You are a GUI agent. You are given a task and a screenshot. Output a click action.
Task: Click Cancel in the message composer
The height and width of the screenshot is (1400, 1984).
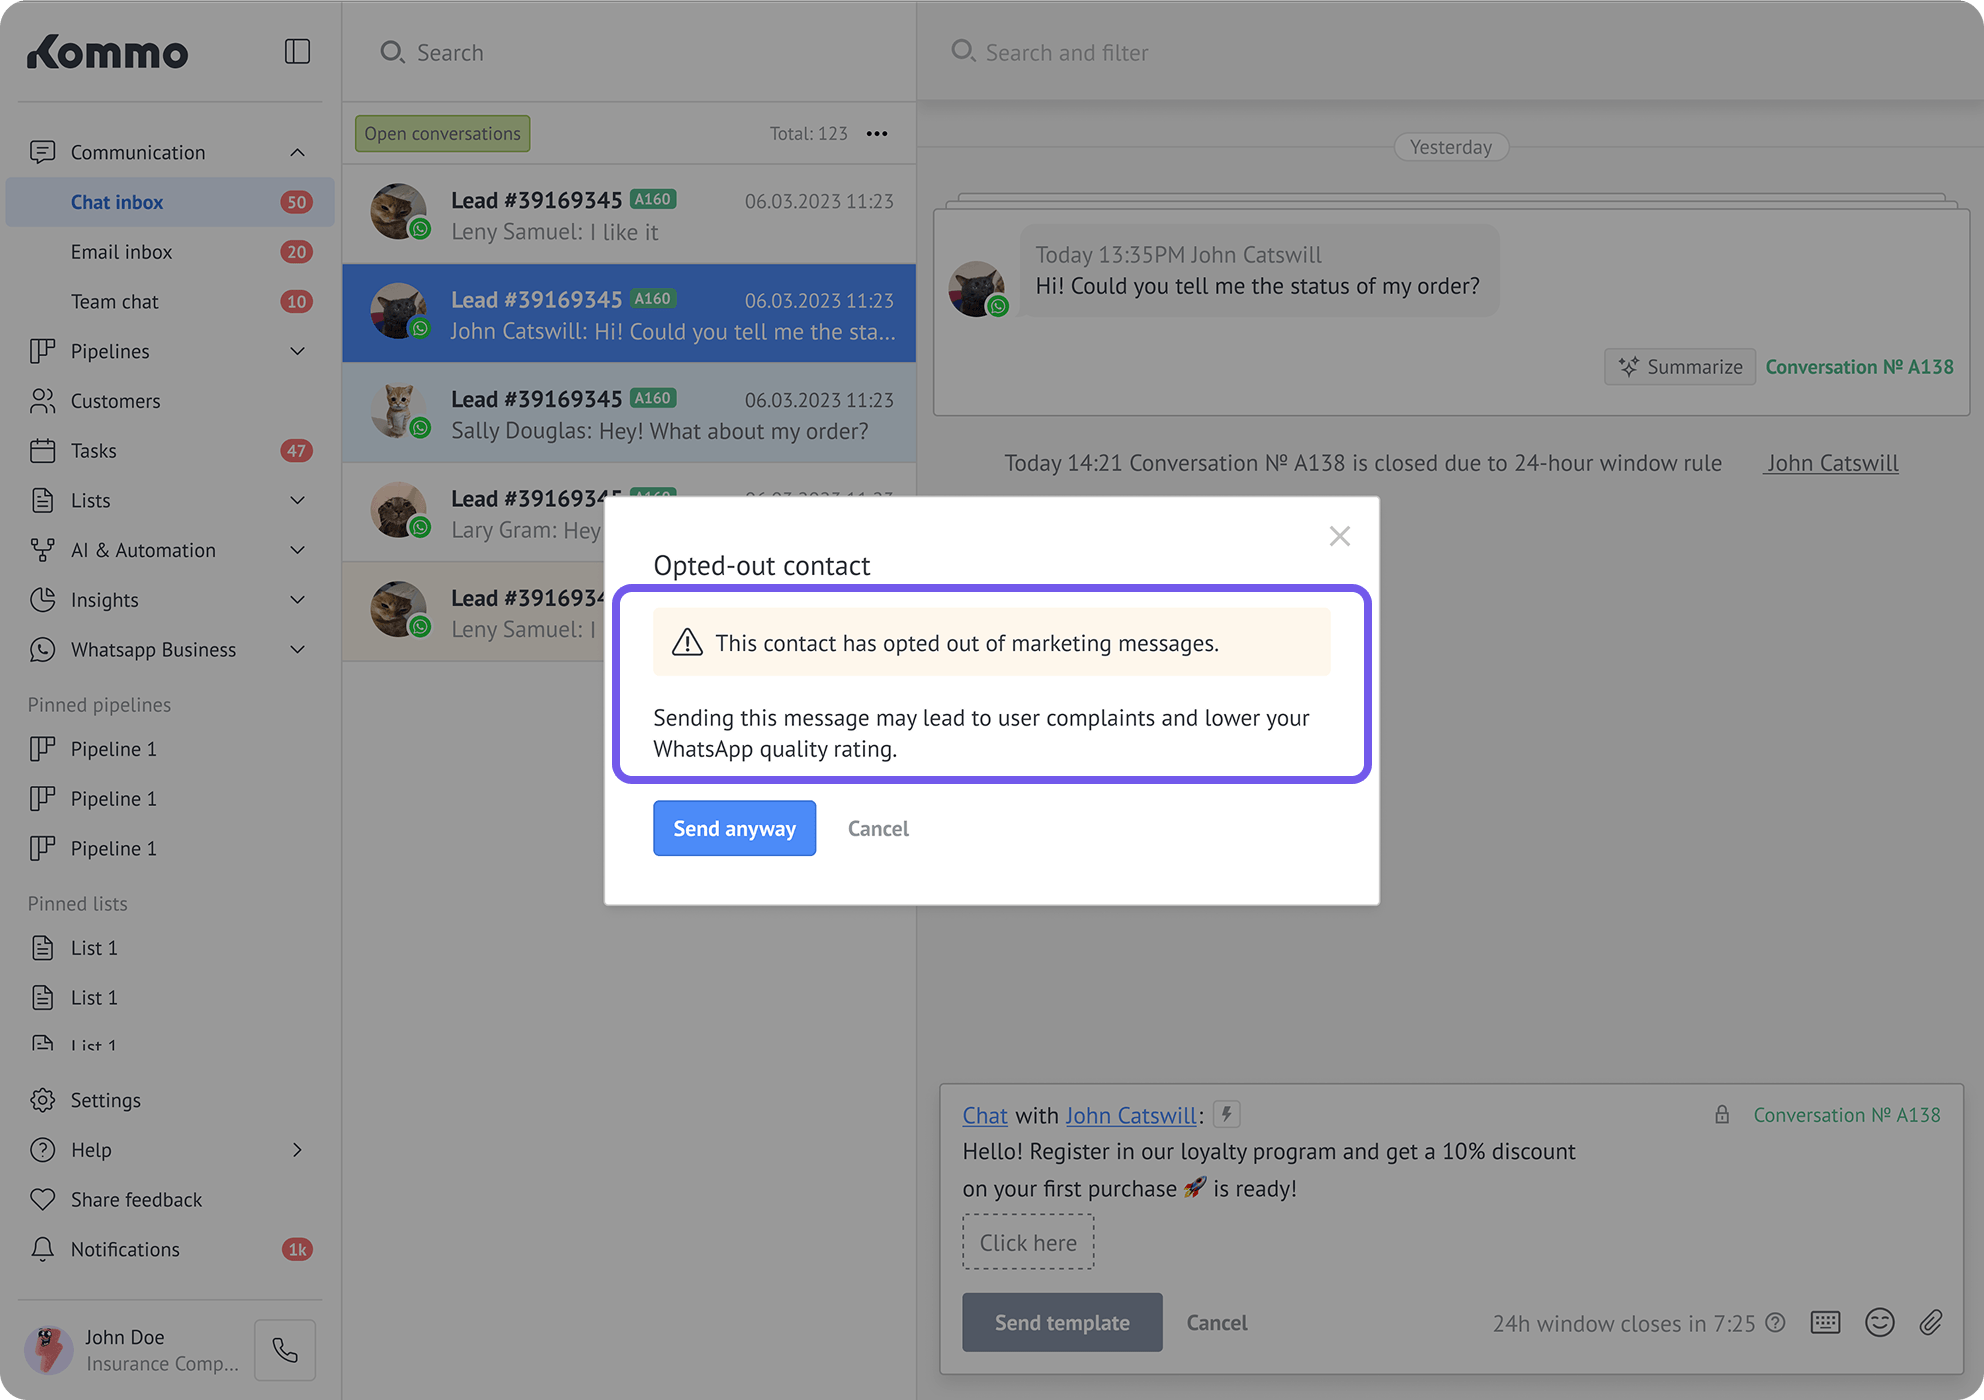pos(1217,1322)
